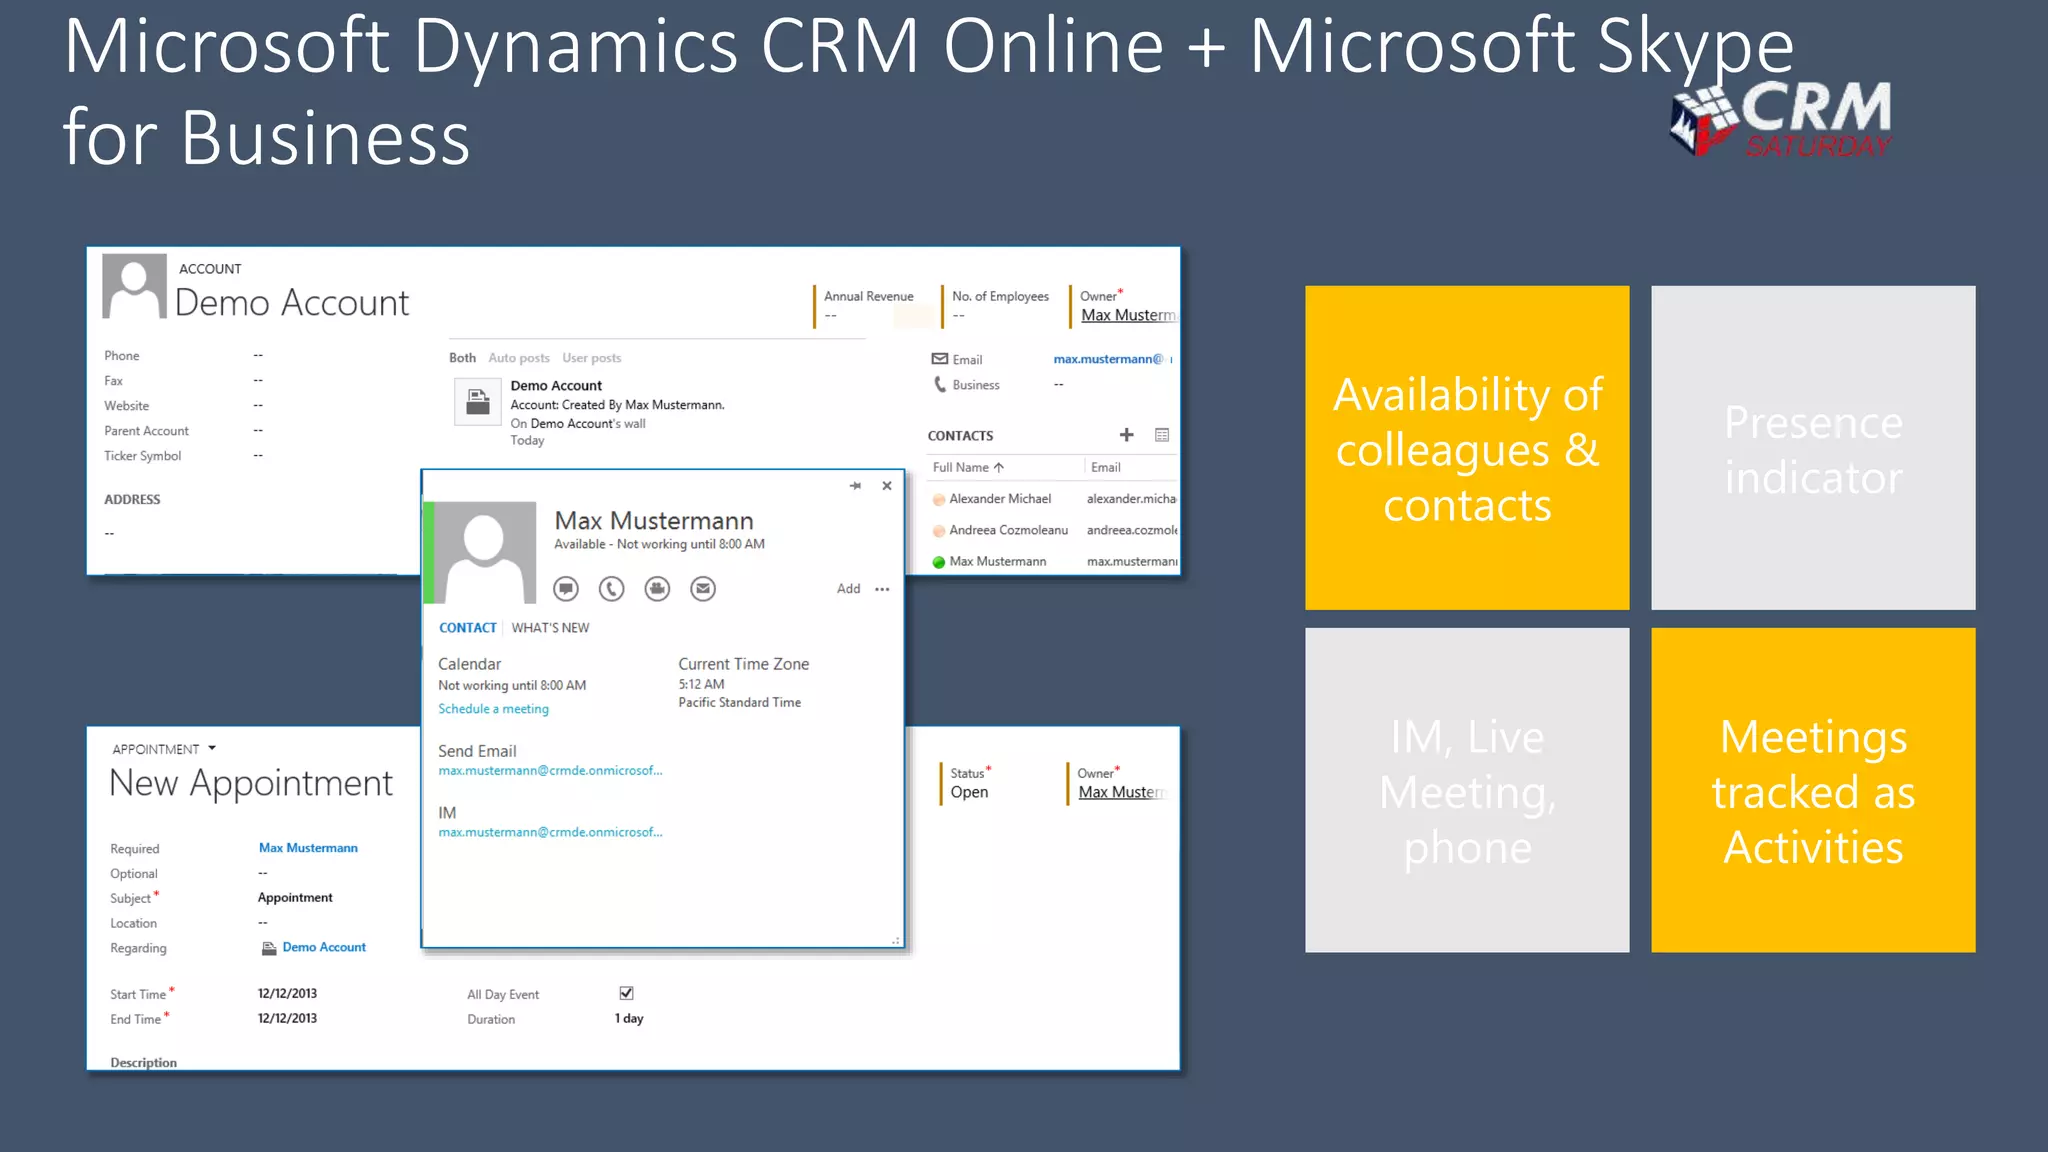Click Website field value in account

[x=258, y=406]
